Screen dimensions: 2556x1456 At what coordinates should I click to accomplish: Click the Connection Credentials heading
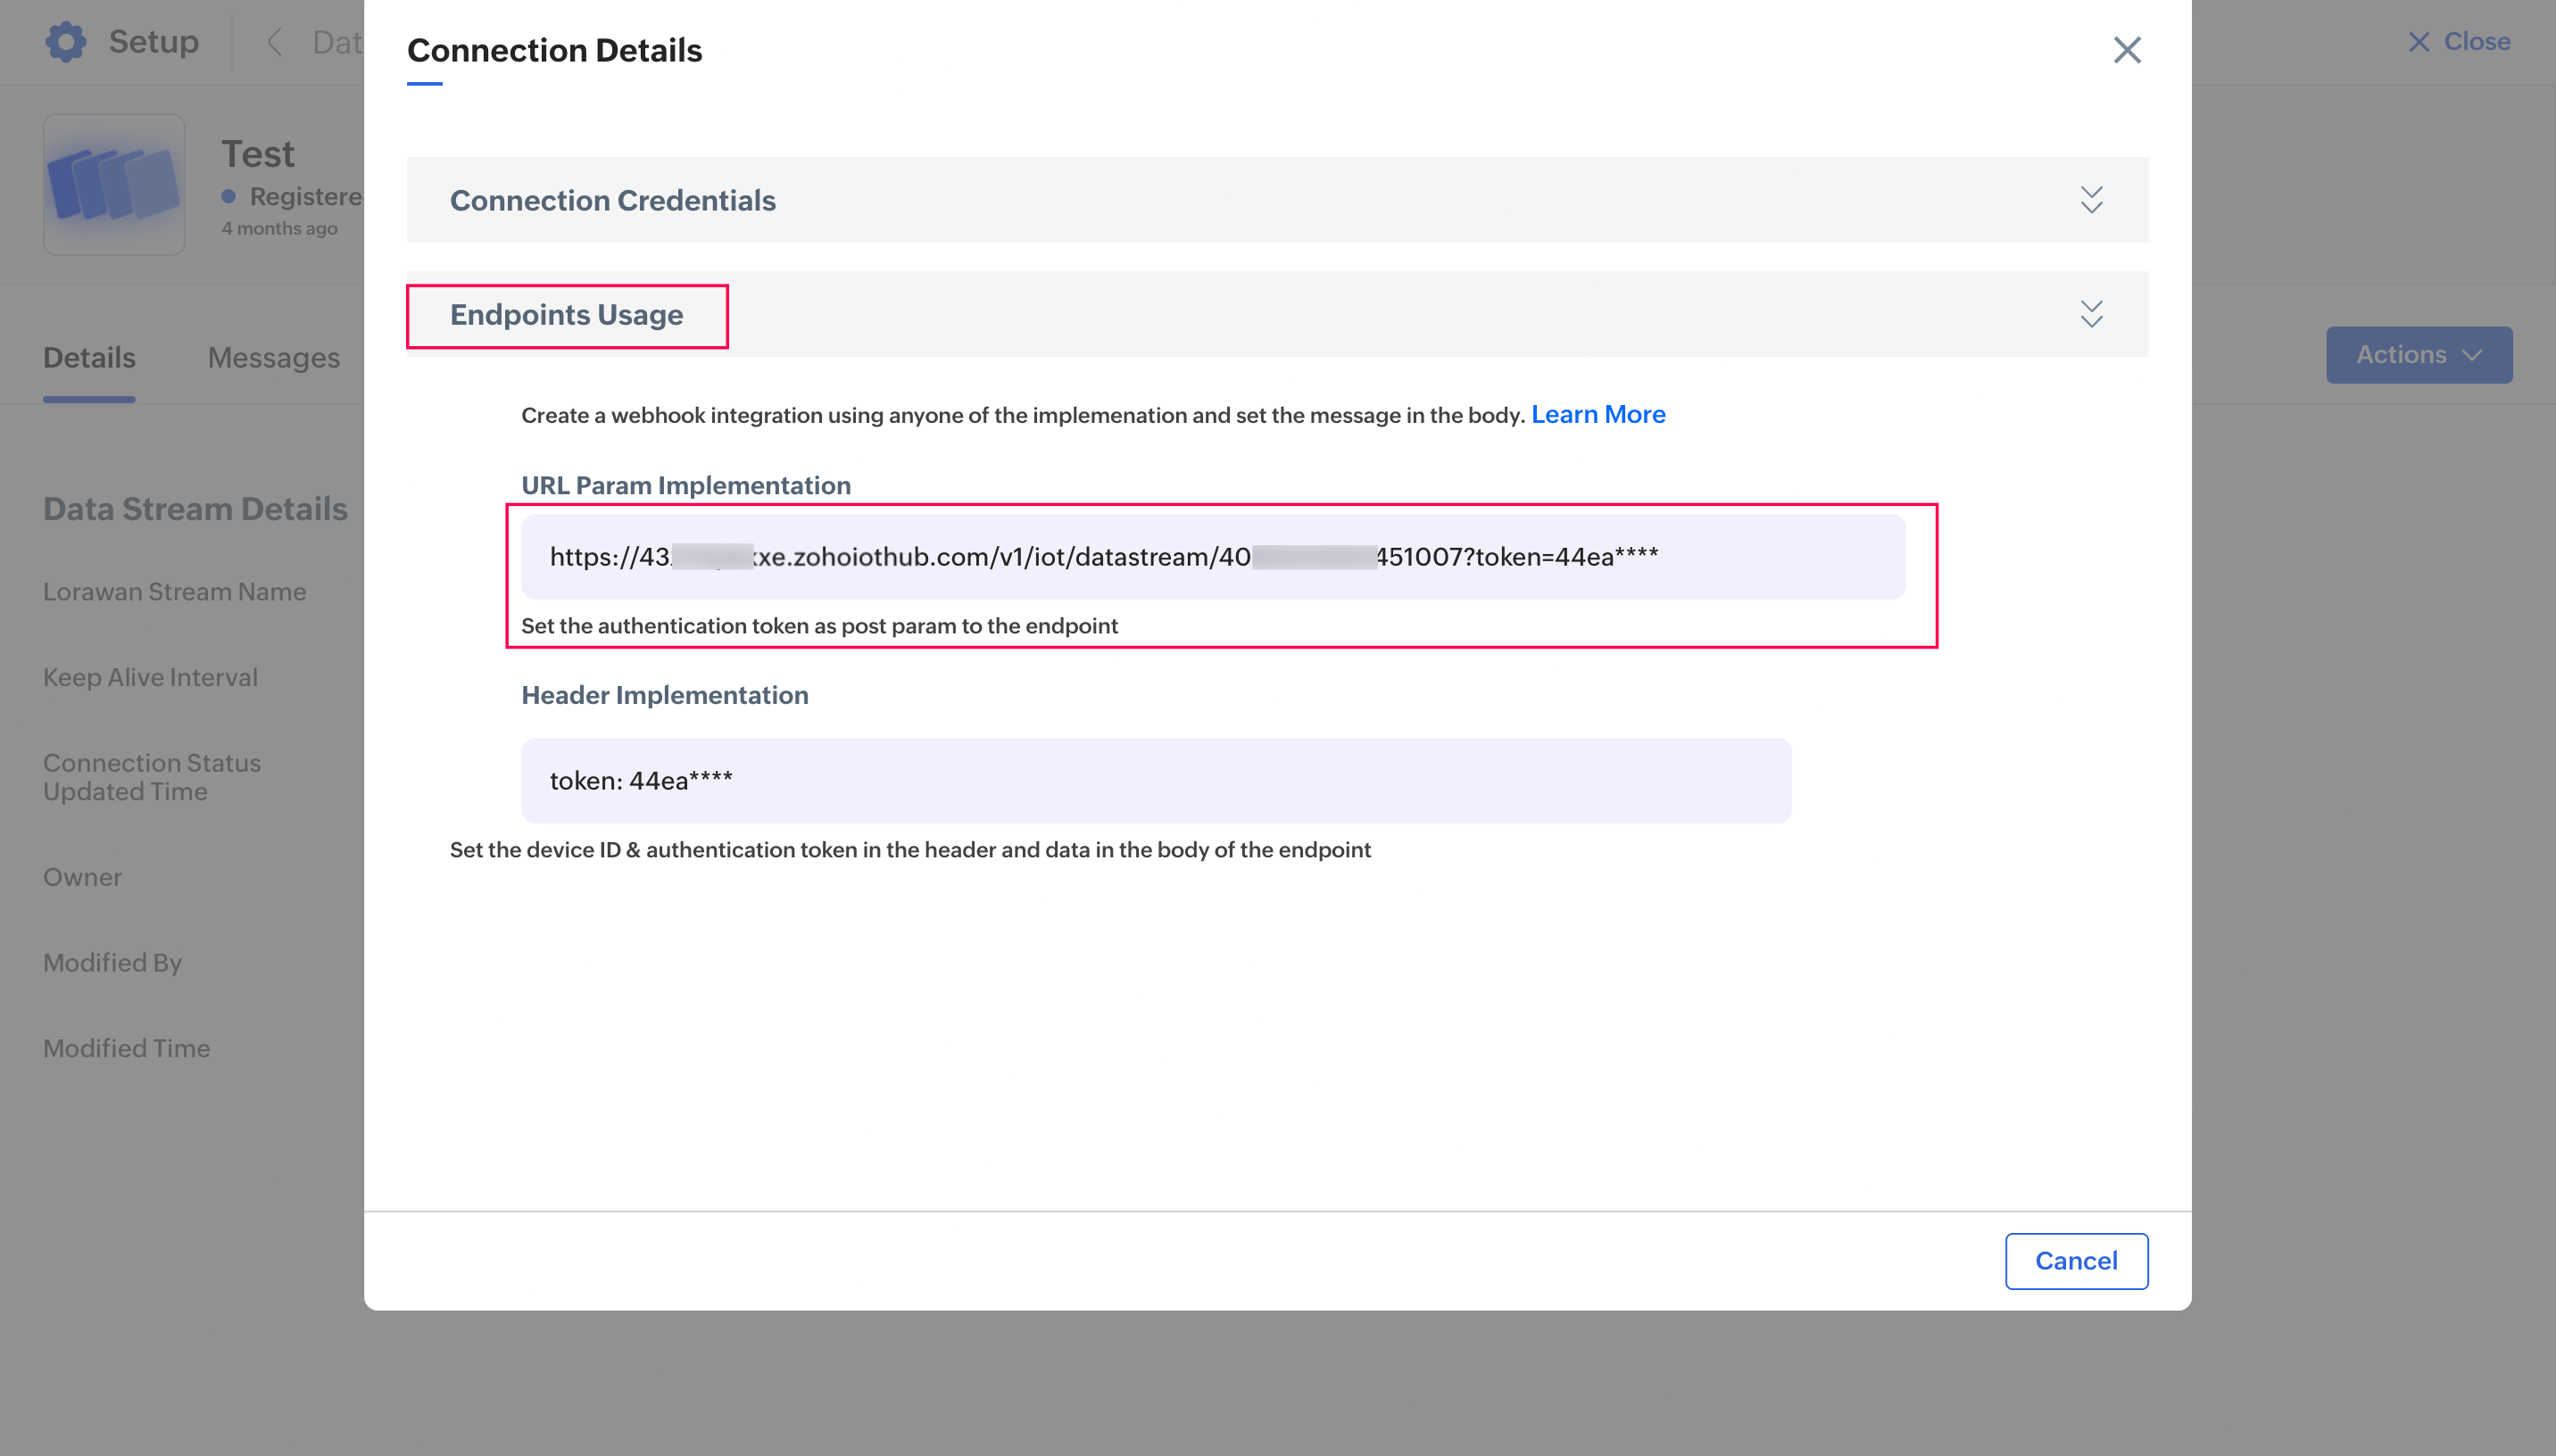[612, 200]
